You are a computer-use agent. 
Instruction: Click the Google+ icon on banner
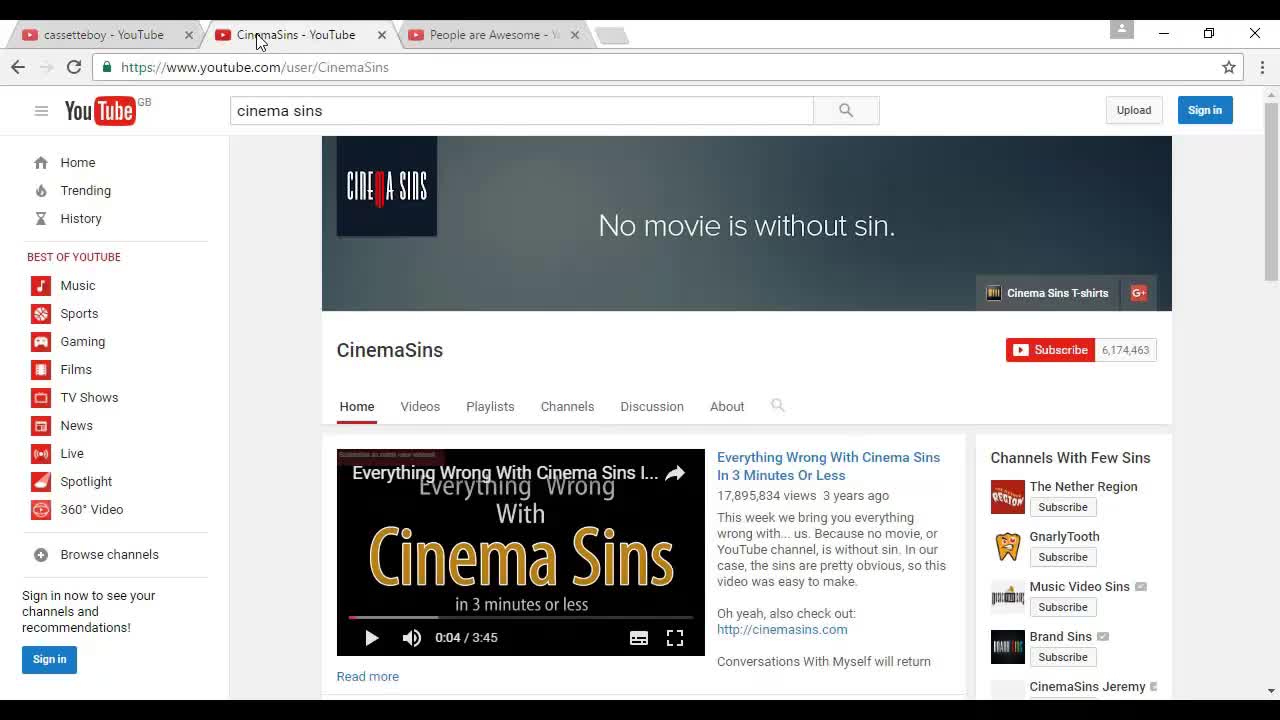click(1138, 293)
